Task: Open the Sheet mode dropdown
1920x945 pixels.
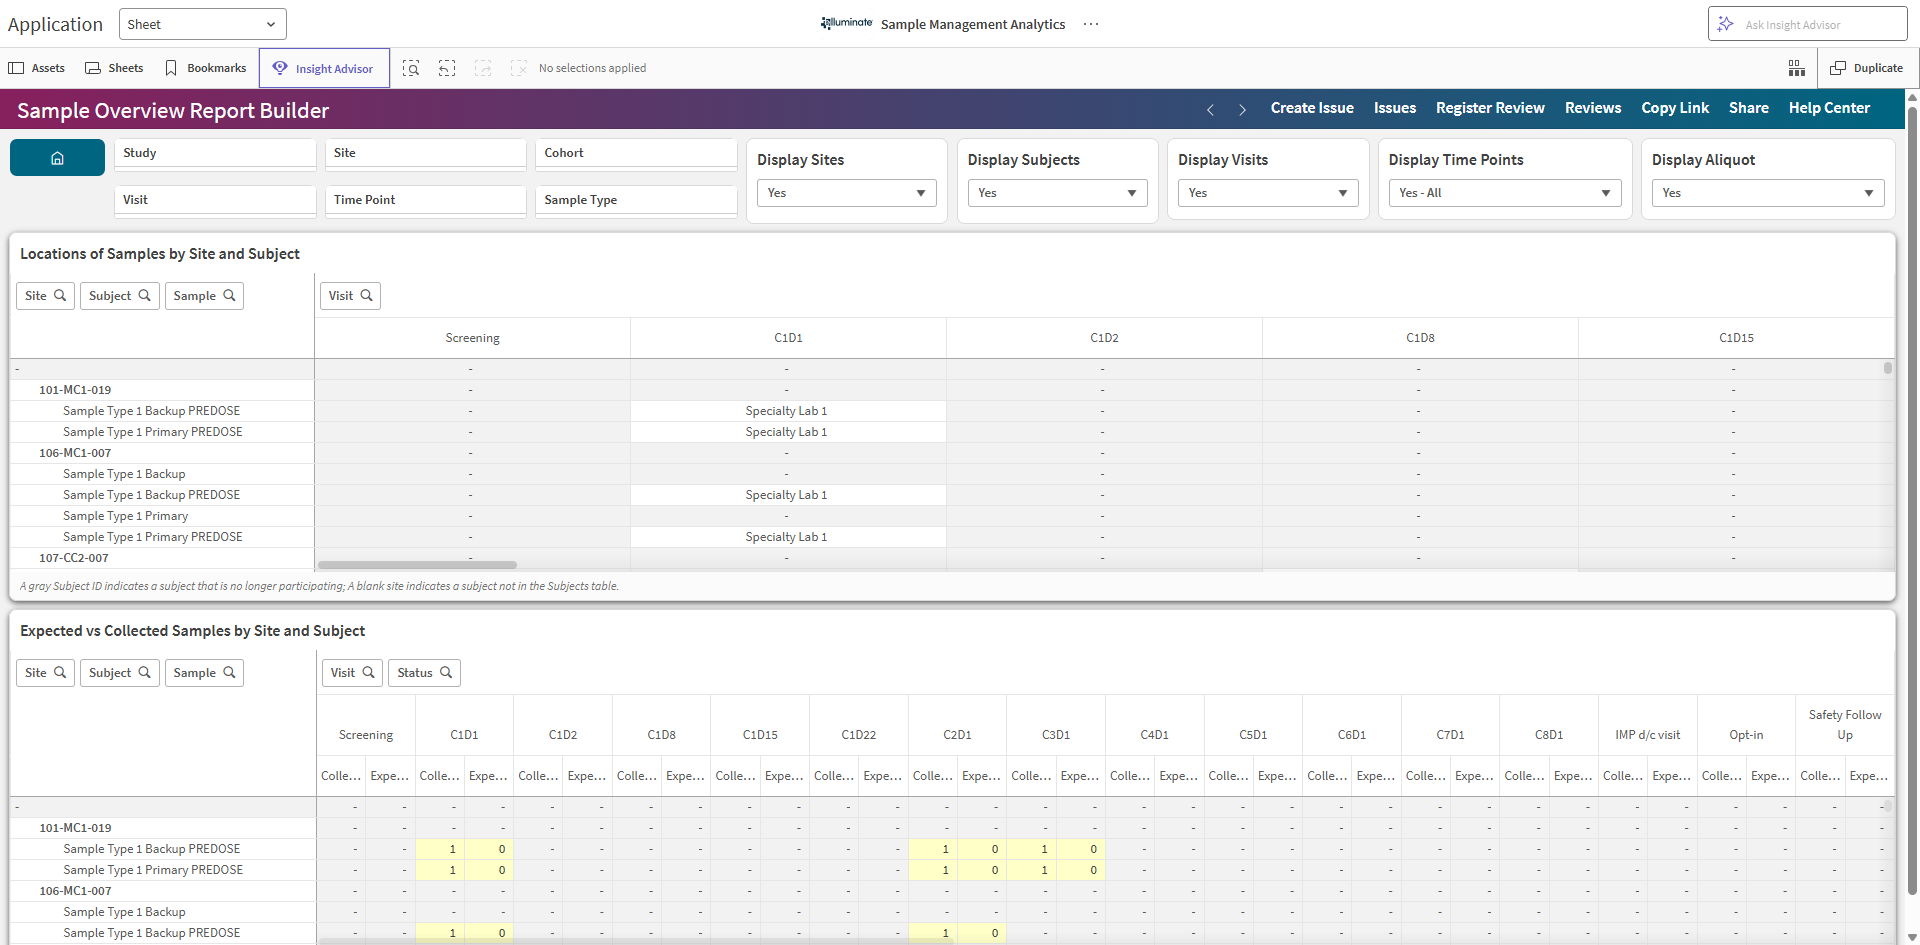Action: coord(203,24)
